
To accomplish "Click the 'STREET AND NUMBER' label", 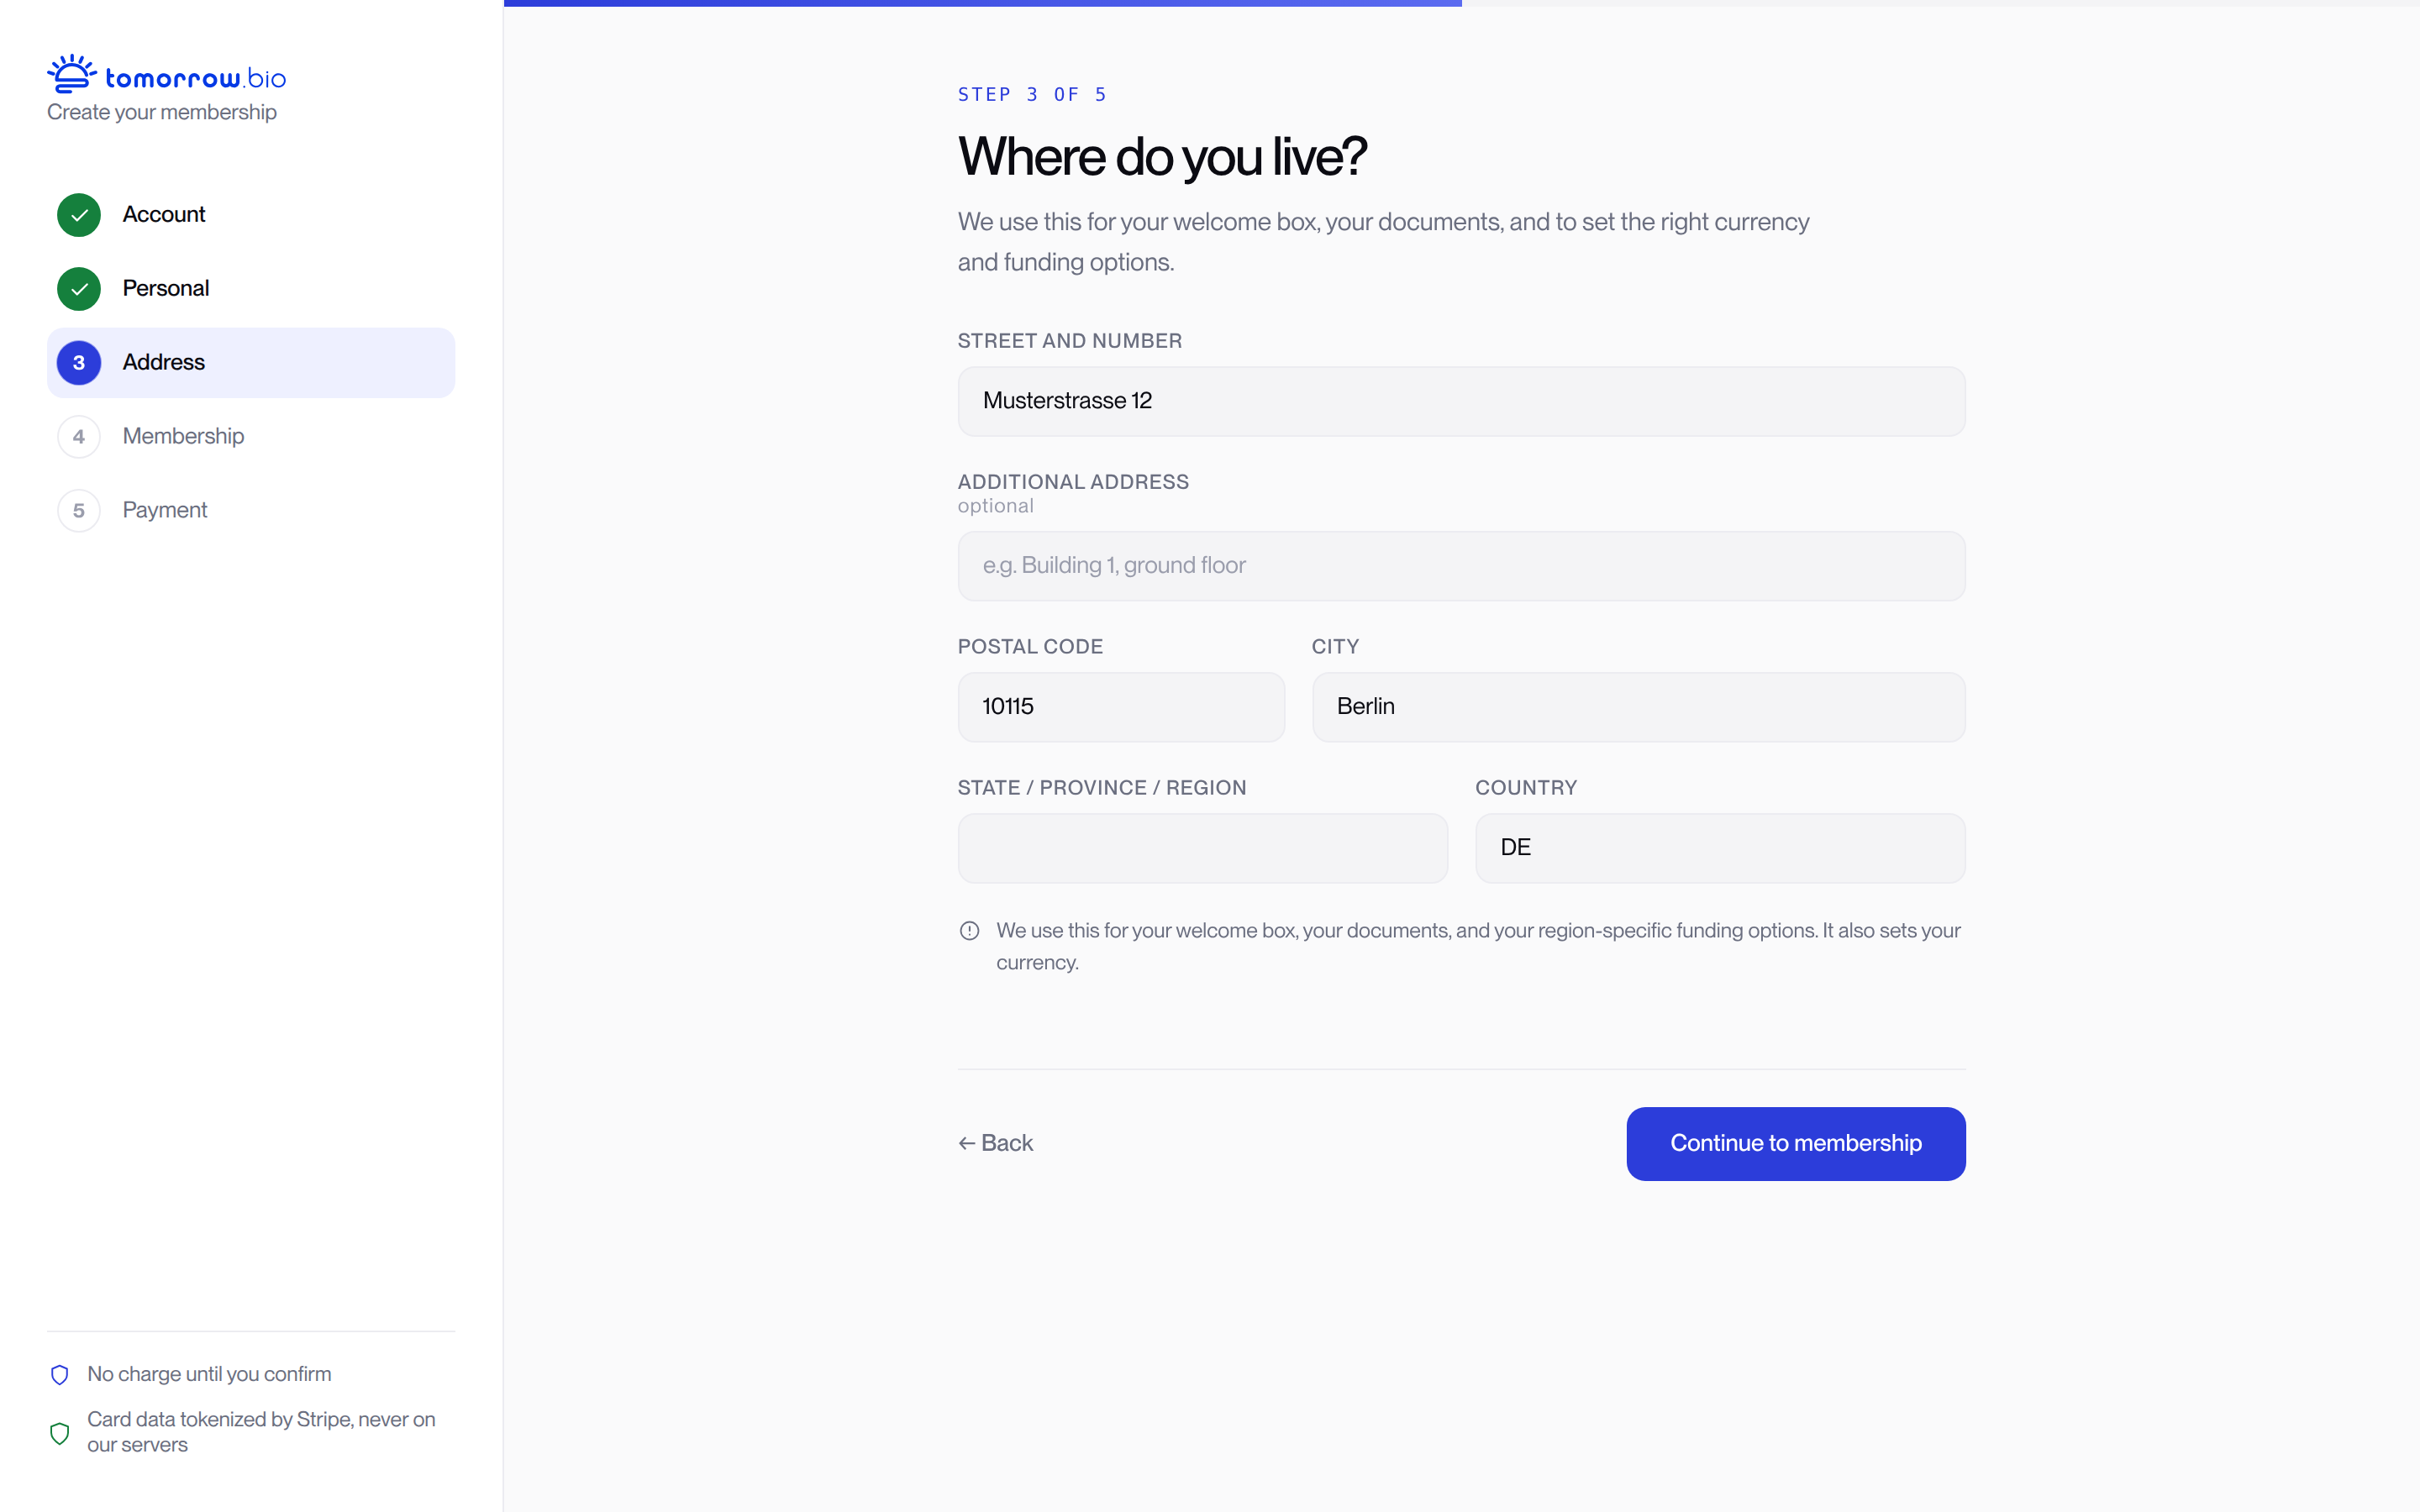I will click(x=1070, y=341).
